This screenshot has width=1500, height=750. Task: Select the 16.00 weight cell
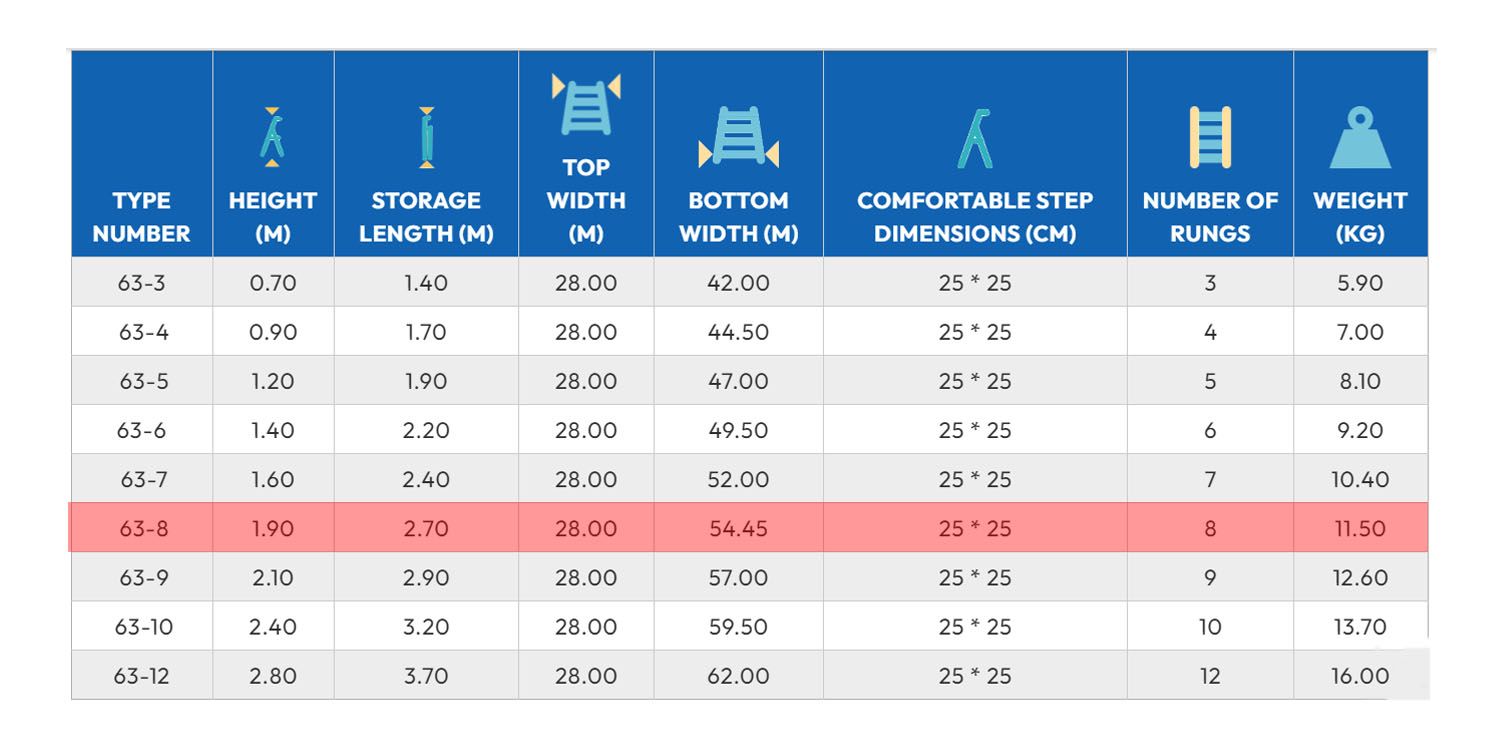click(1360, 676)
